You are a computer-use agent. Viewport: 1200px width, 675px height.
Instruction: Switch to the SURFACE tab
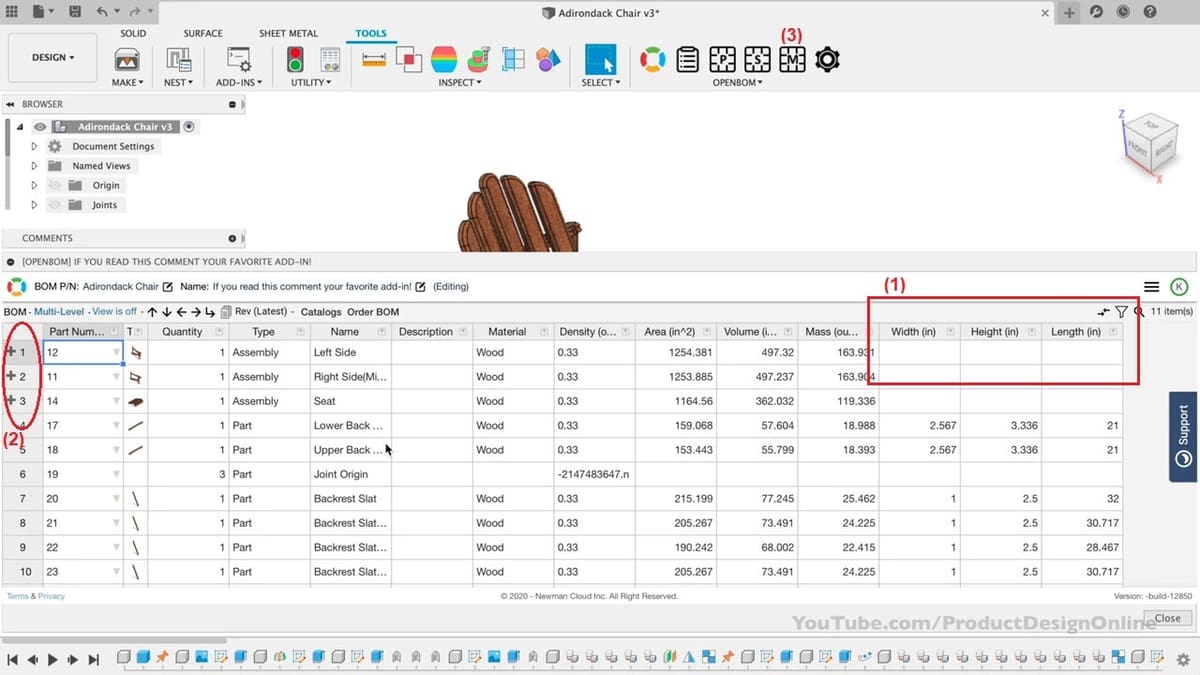click(x=203, y=33)
